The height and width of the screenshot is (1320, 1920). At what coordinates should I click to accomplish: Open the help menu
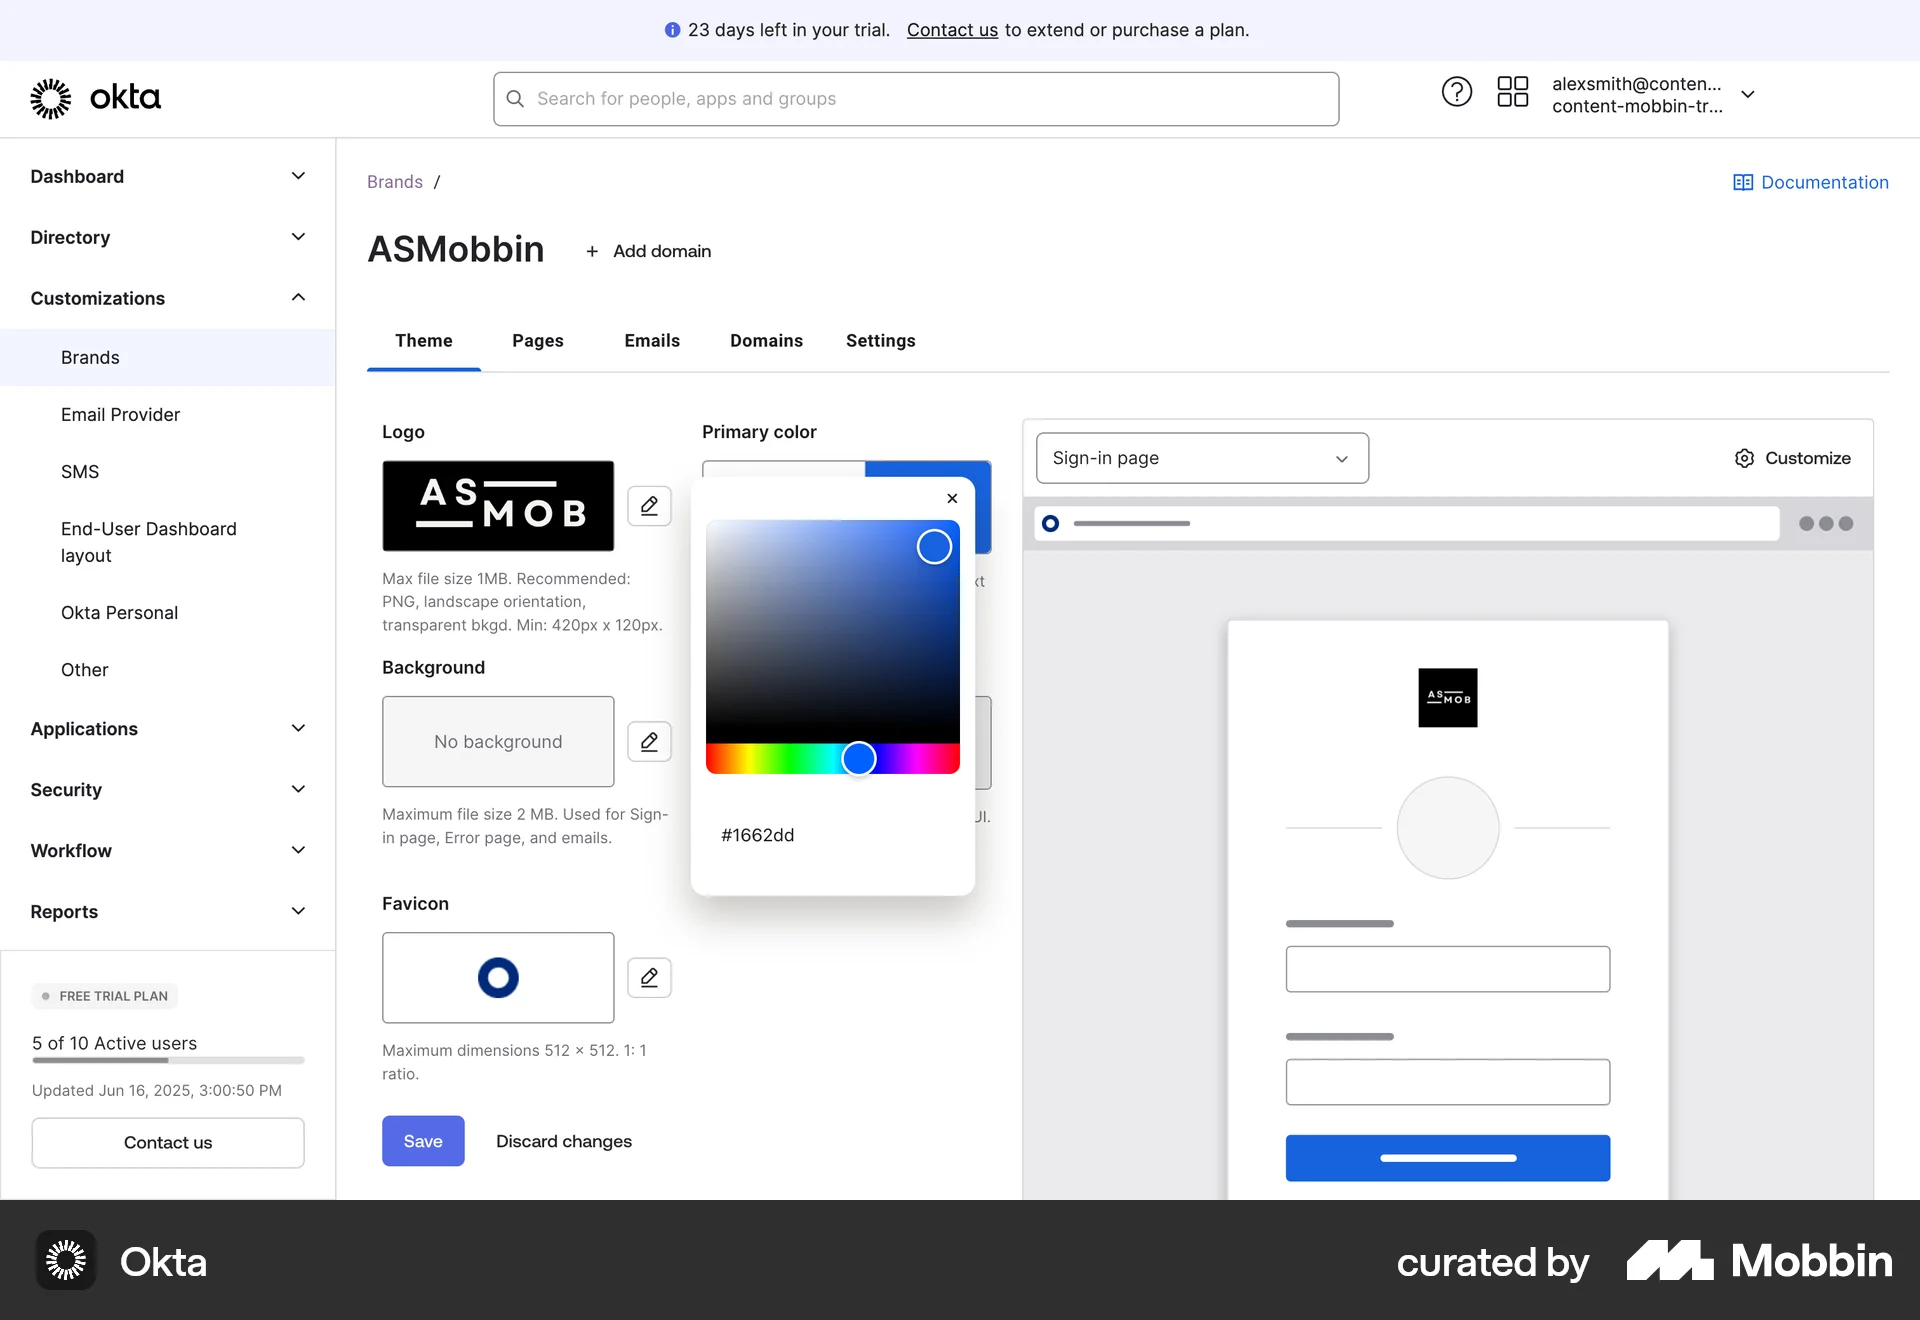1456,91
